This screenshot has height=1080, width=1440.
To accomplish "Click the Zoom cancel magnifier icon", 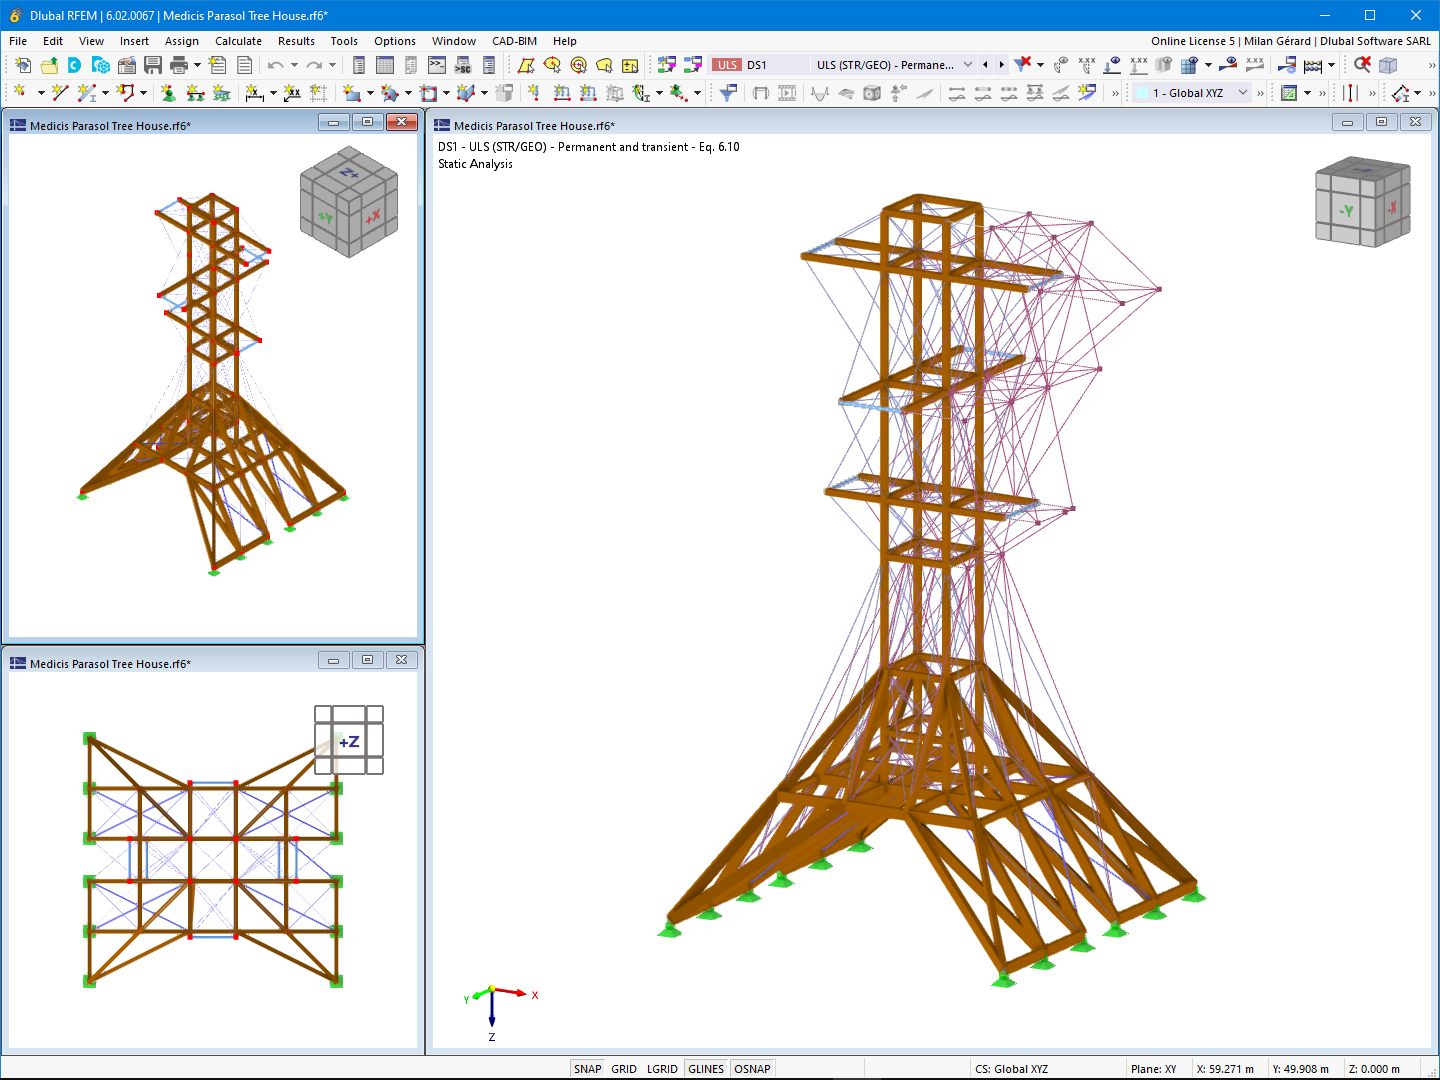I will click(1363, 64).
